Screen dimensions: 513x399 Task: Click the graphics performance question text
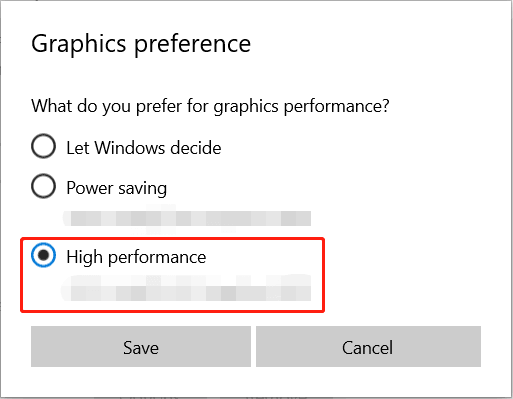(x=210, y=106)
